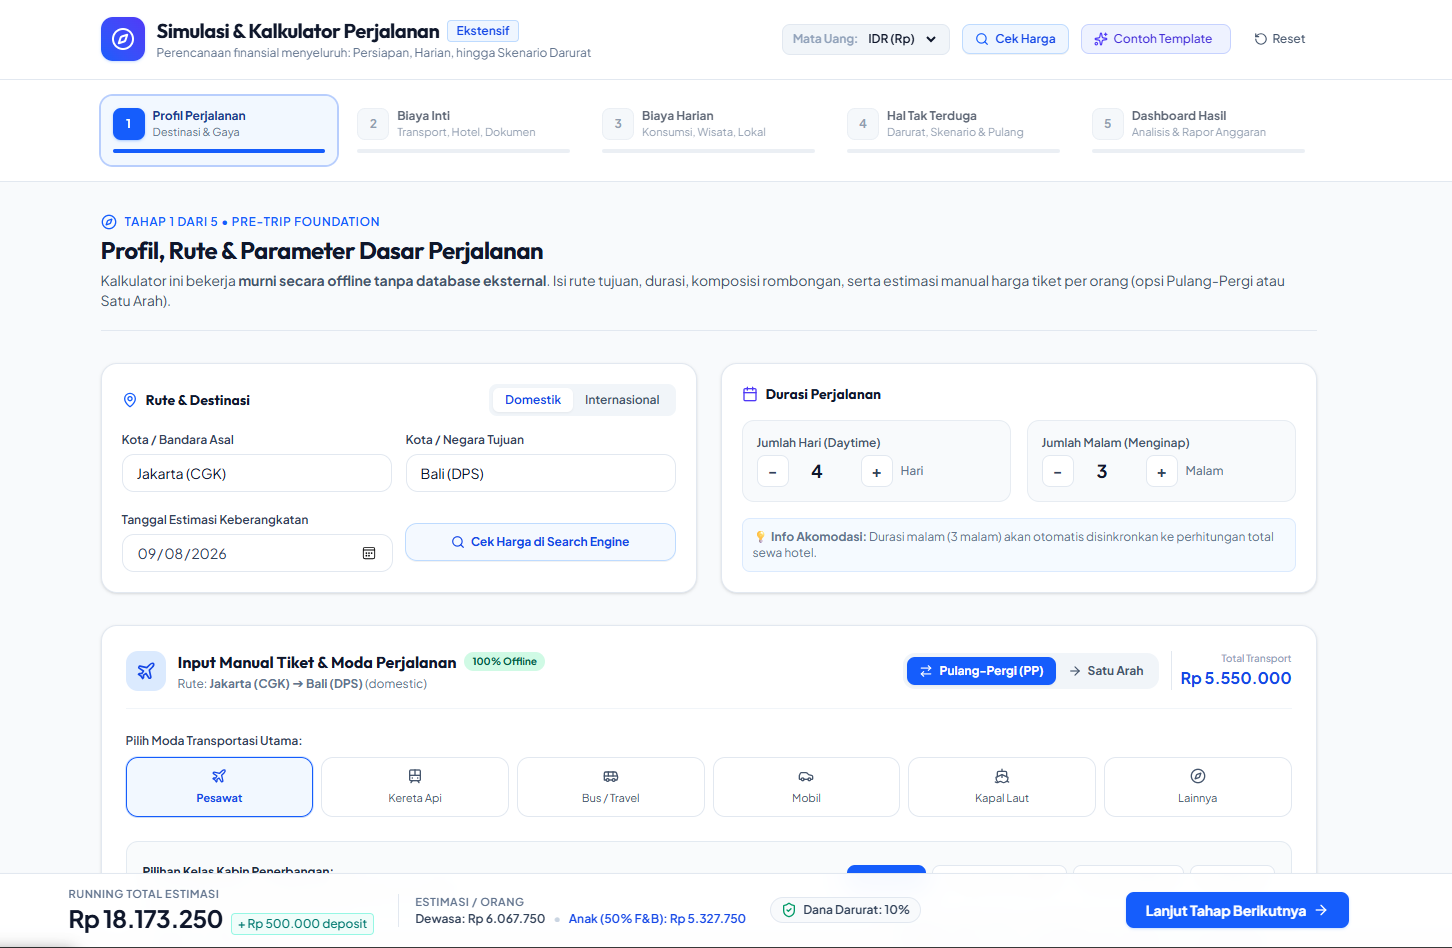
Task: Go to step 4 Hal Tak Terduga tab
Action: point(953,130)
